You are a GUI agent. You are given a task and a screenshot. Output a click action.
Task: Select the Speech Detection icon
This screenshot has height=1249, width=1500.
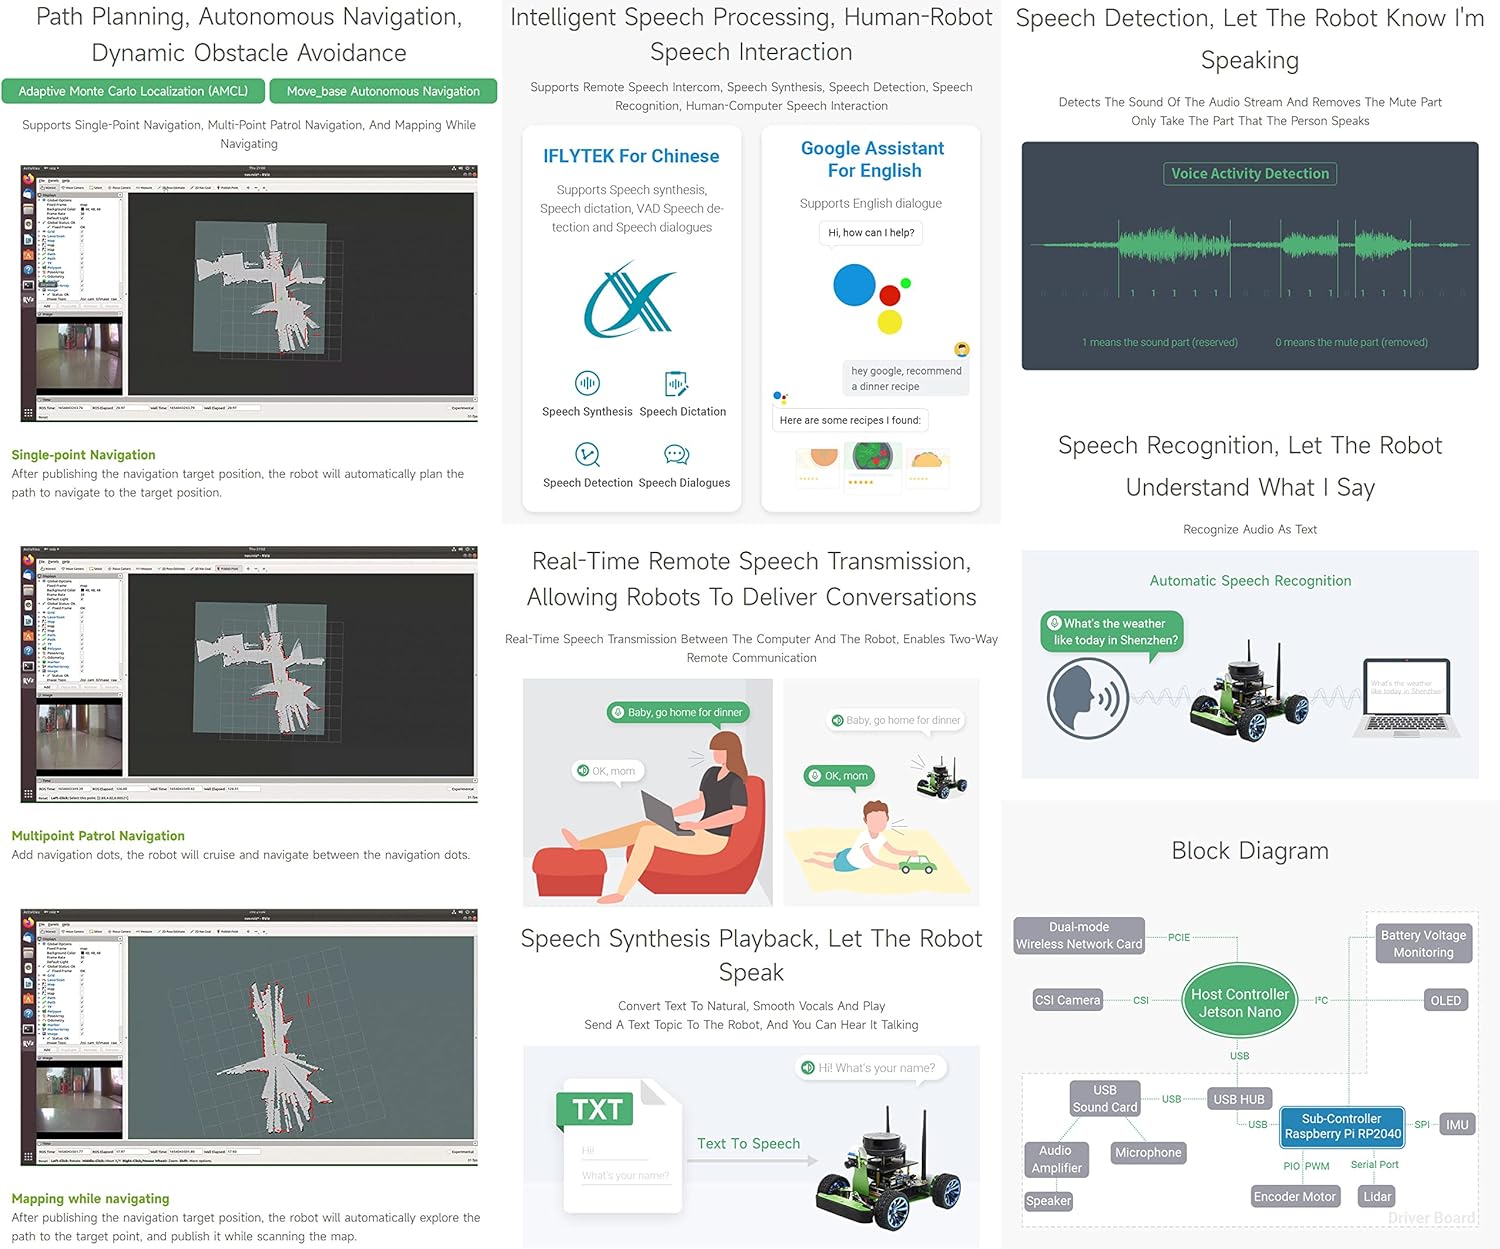[x=587, y=455]
